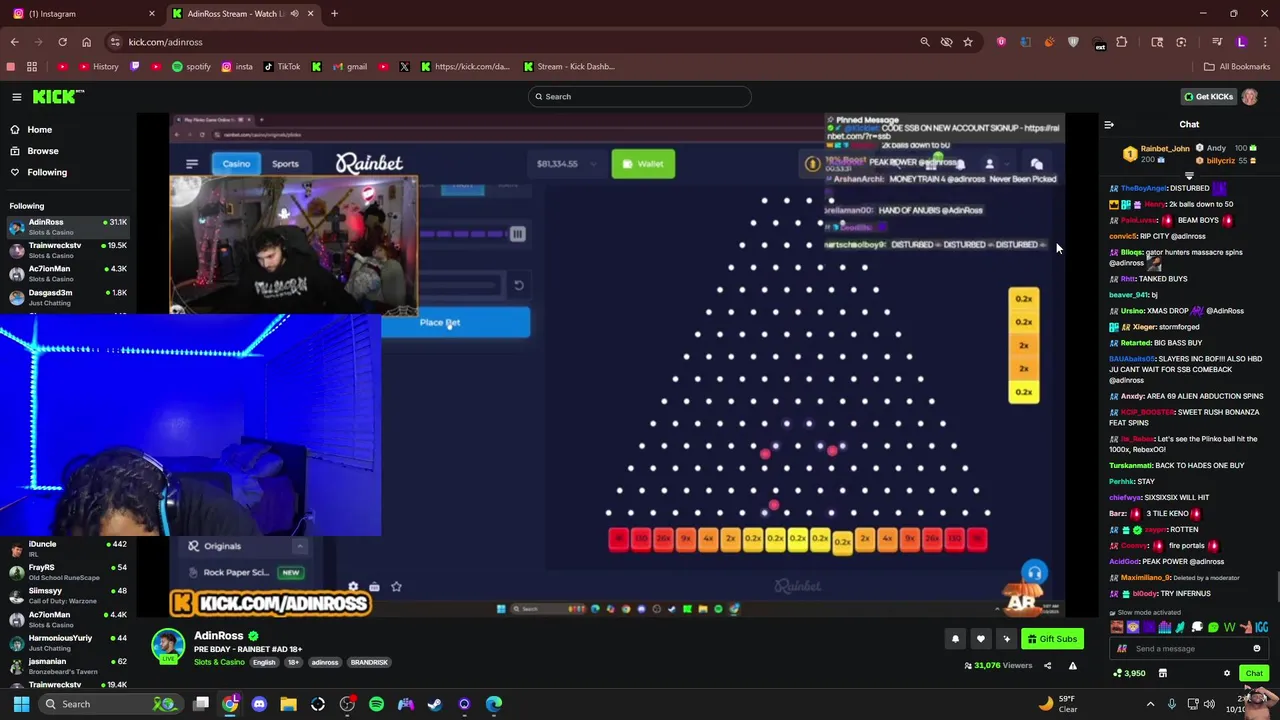The width and height of the screenshot is (1280, 720).
Task: Open the All Bookmarks folder
Action: [x=1237, y=67]
